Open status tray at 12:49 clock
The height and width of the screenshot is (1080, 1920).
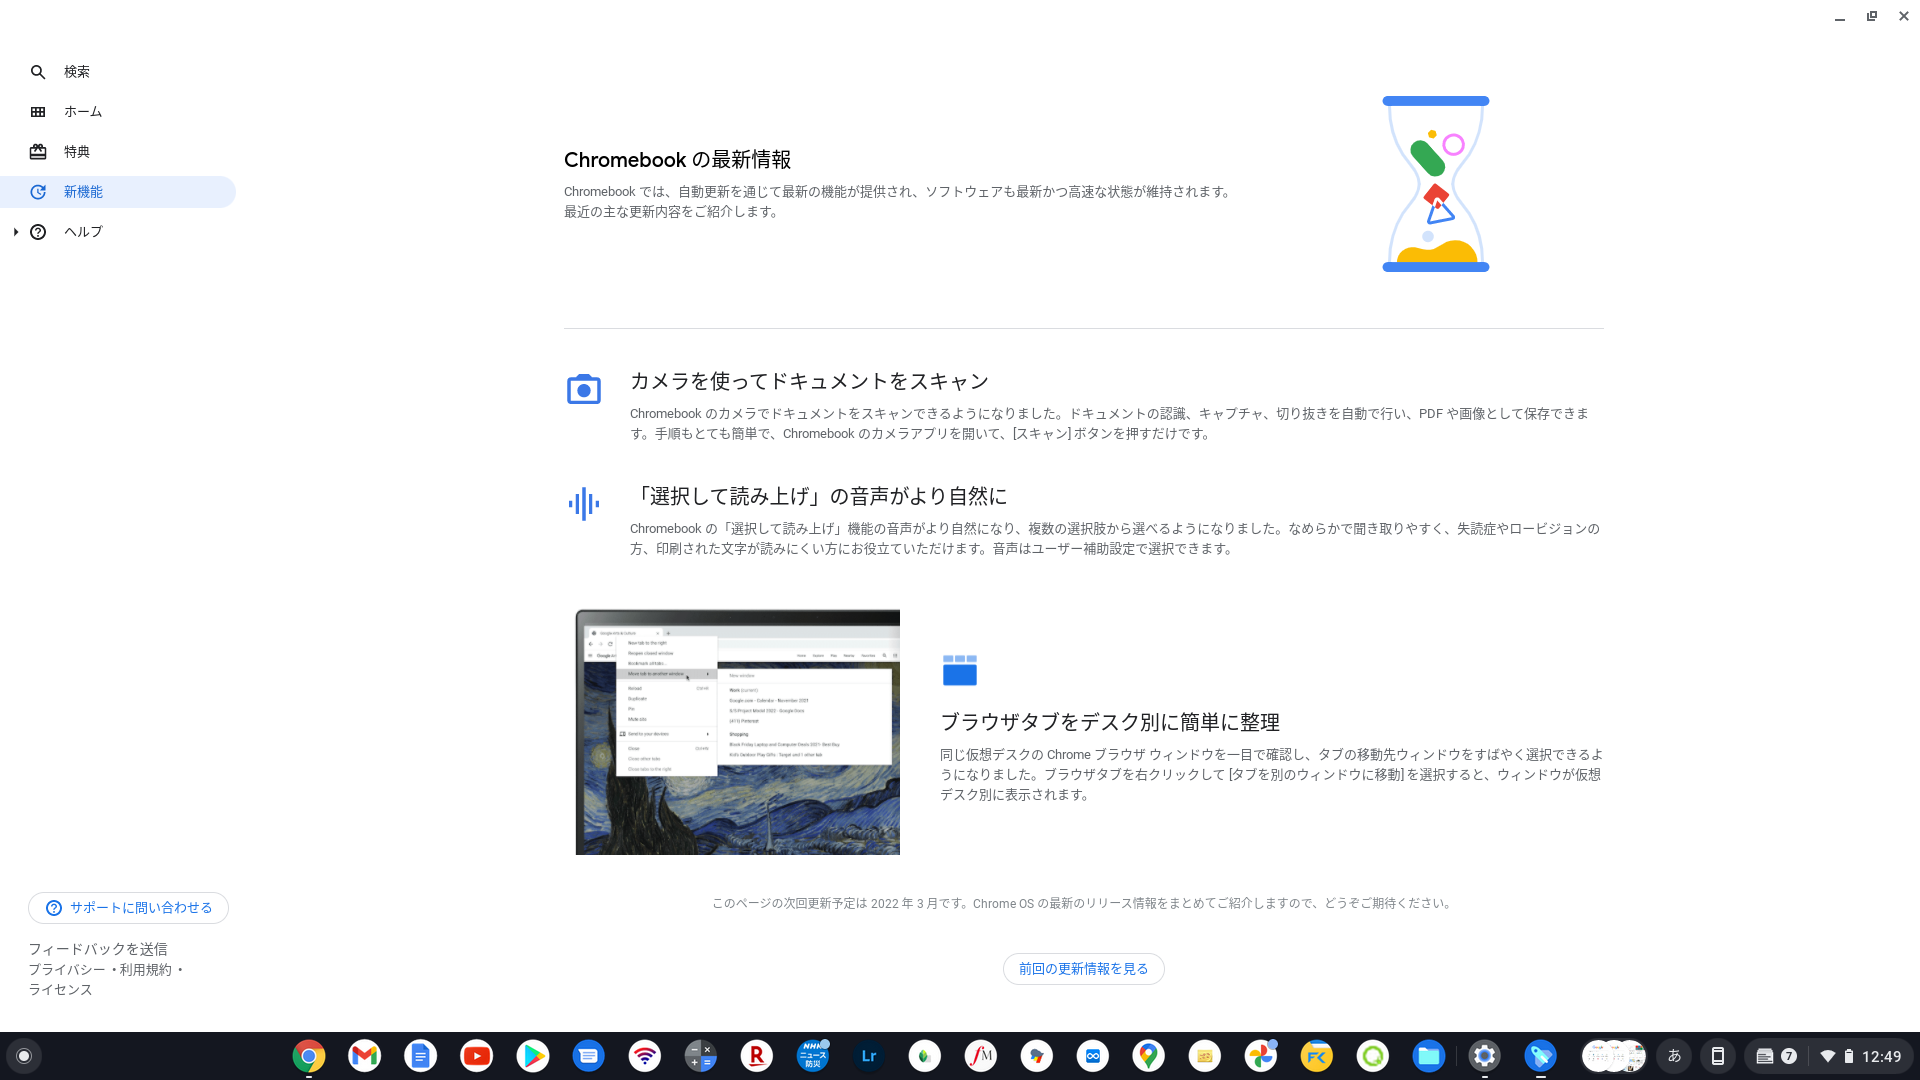pyautogui.click(x=1861, y=1056)
